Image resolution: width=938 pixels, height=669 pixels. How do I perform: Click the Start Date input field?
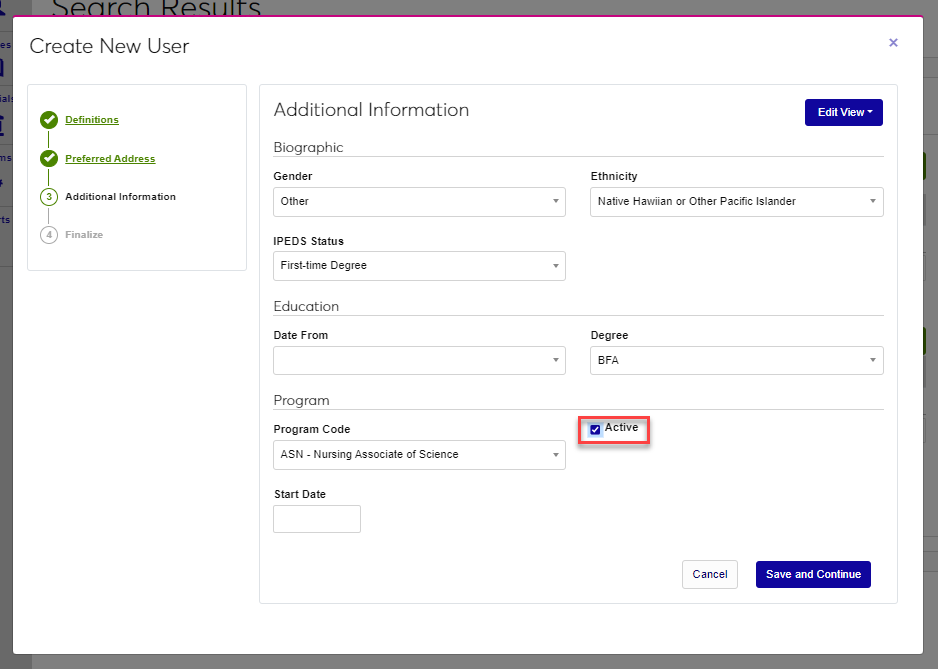pyautogui.click(x=317, y=519)
